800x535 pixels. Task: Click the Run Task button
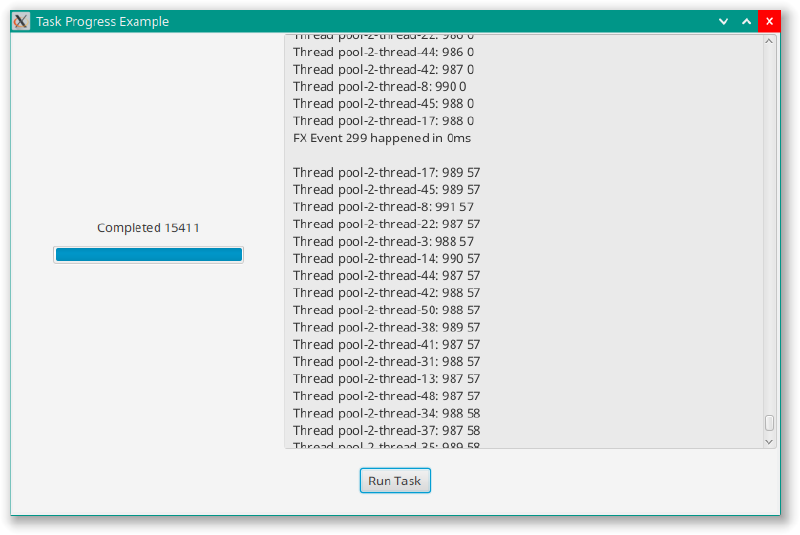395,480
